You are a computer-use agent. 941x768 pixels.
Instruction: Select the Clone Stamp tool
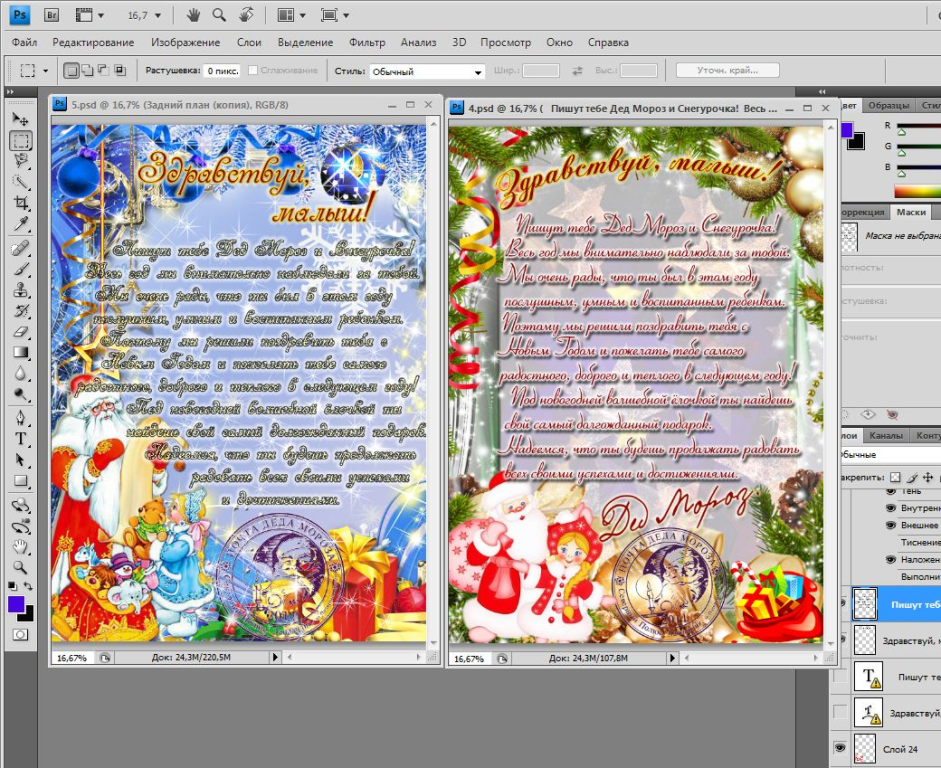[20, 290]
